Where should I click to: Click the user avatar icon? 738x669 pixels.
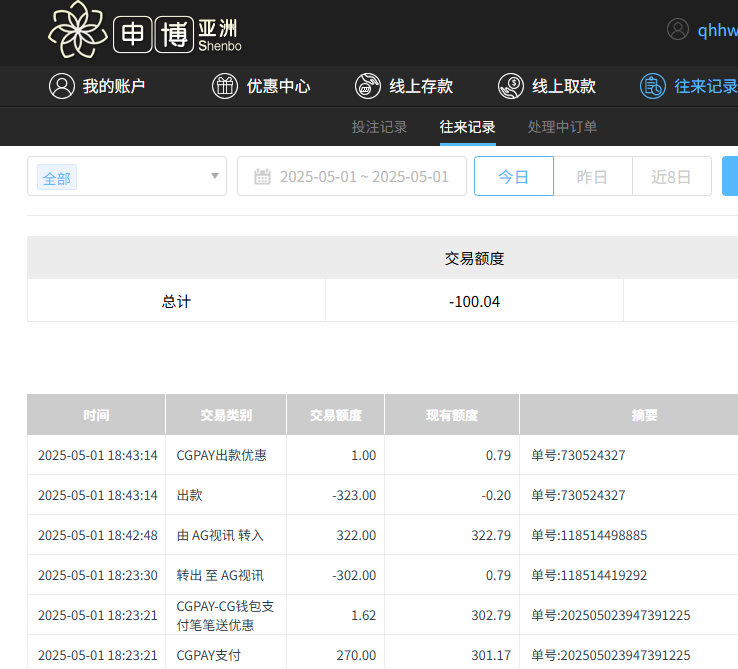pyautogui.click(x=678, y=30)
